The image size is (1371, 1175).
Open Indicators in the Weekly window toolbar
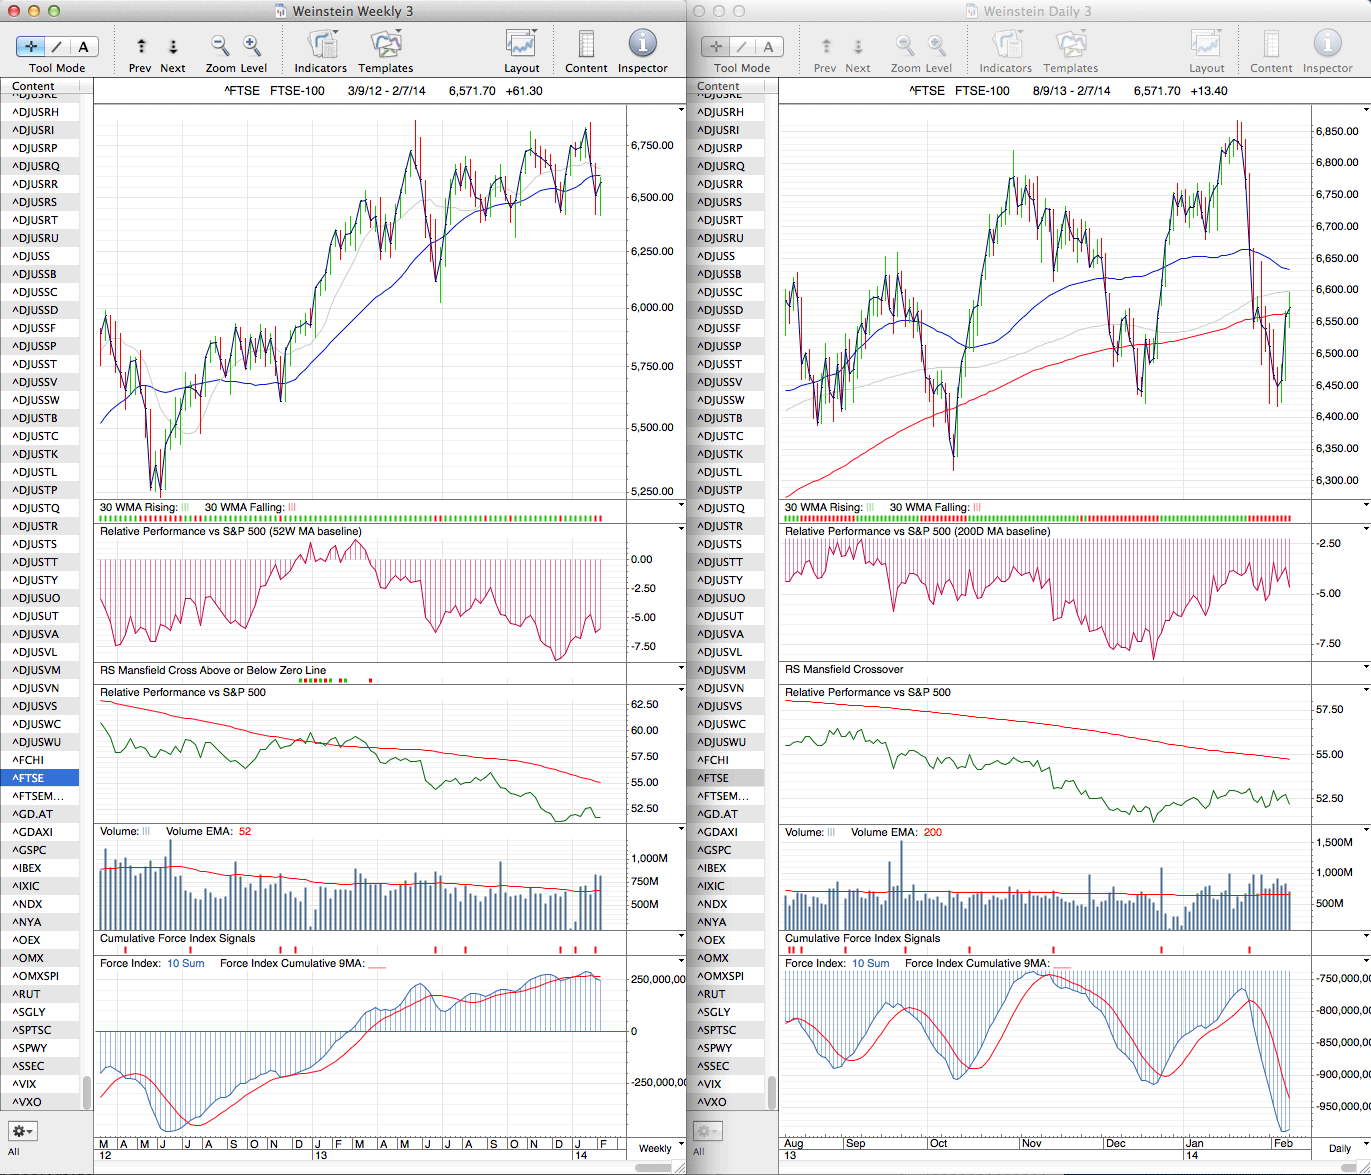pyautogui.click(x=321, y=45)
